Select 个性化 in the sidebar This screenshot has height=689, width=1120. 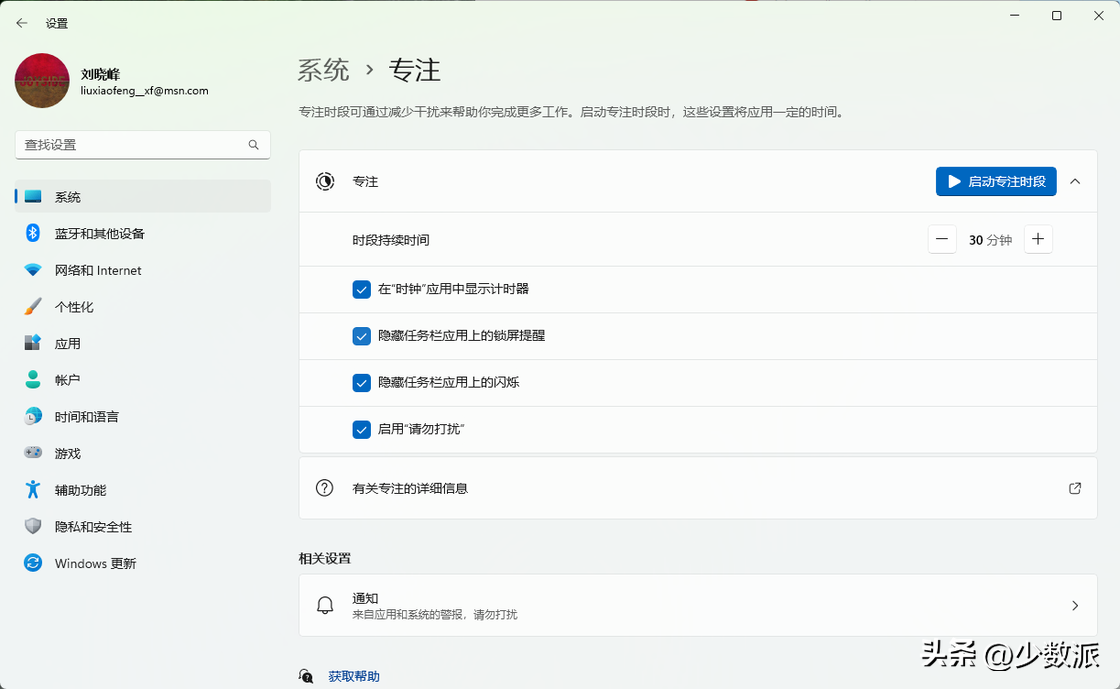(x=74, y=307)
